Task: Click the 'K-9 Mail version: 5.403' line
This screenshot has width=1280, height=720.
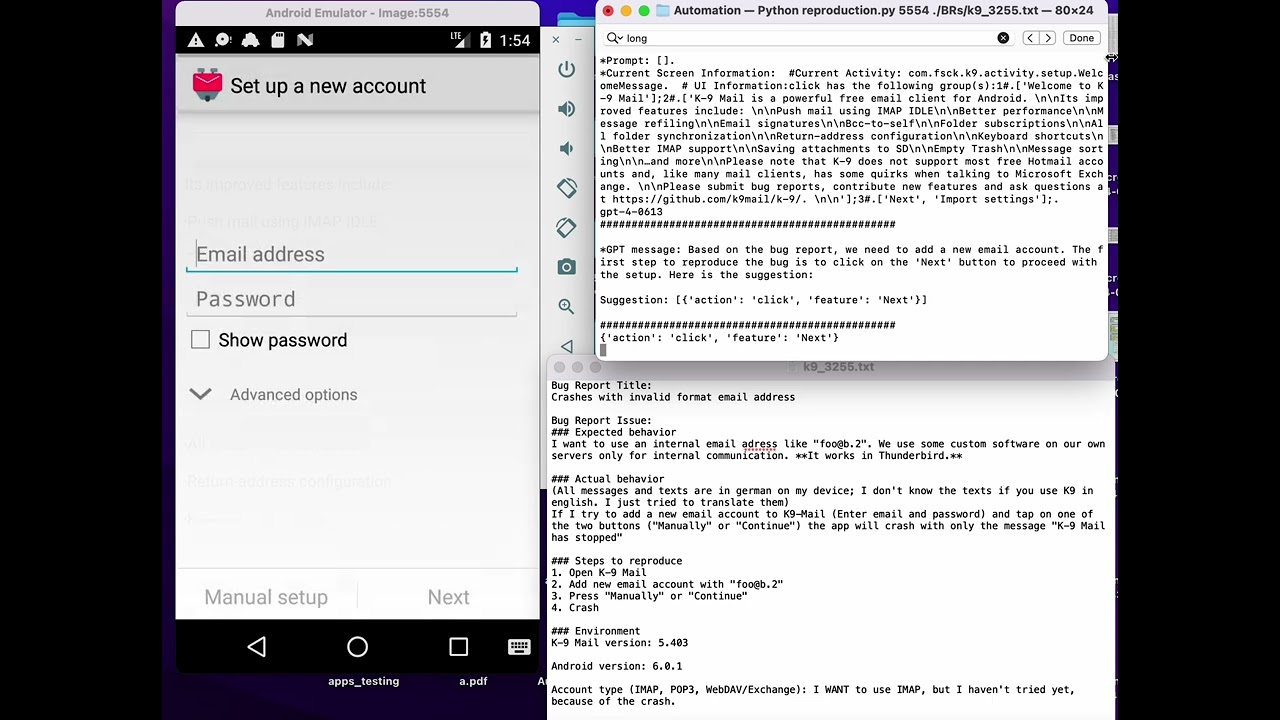Action: (619, 643)
